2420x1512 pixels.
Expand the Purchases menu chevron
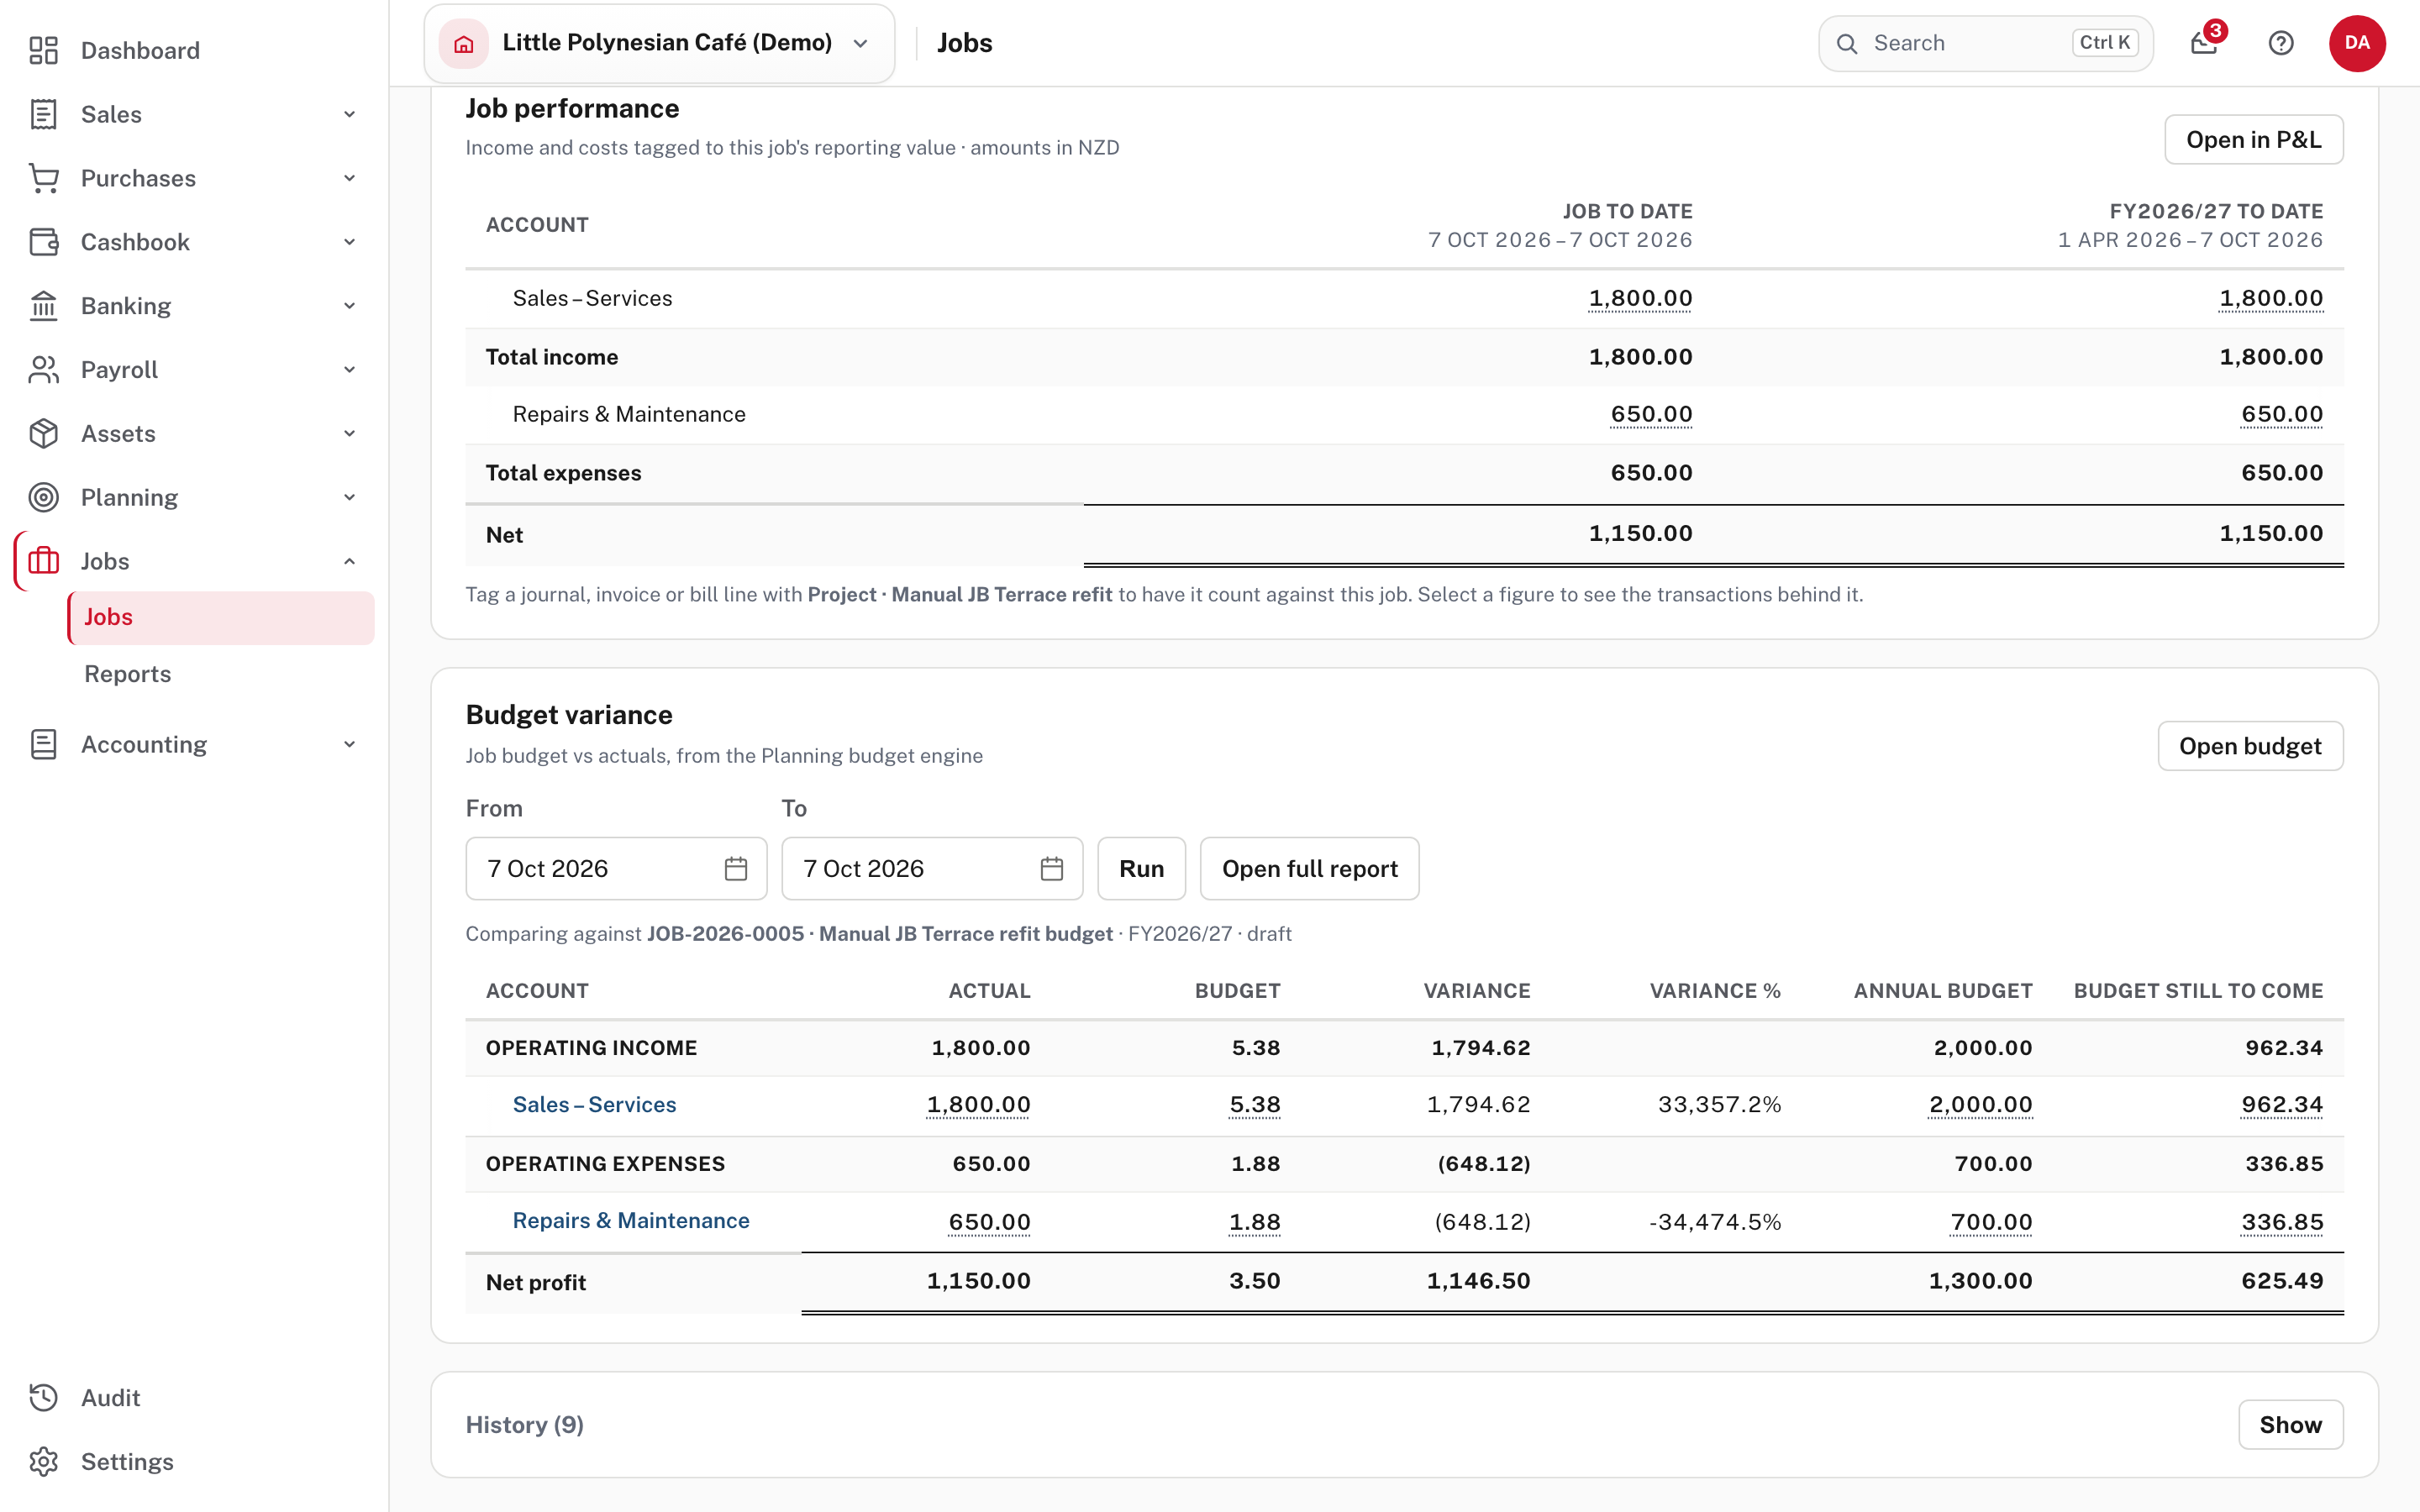tap(349, 178)
